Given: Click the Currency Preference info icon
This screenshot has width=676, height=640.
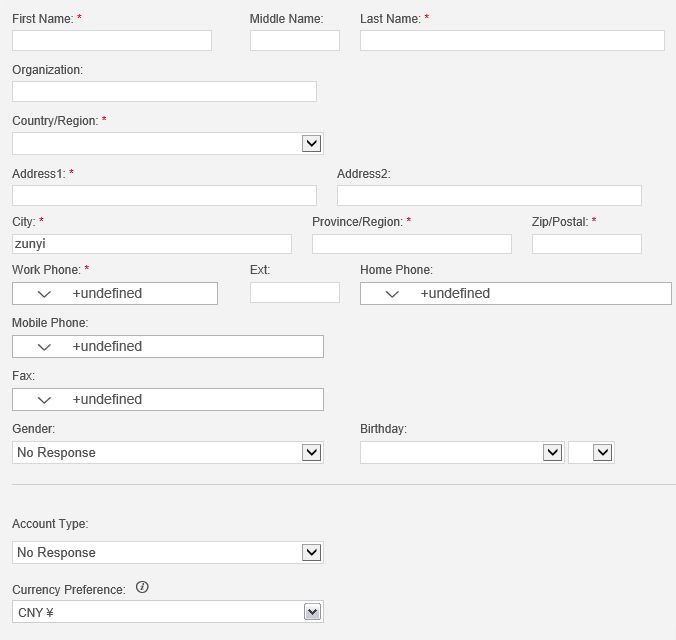Looking at the screenshot, I should 142,587.
